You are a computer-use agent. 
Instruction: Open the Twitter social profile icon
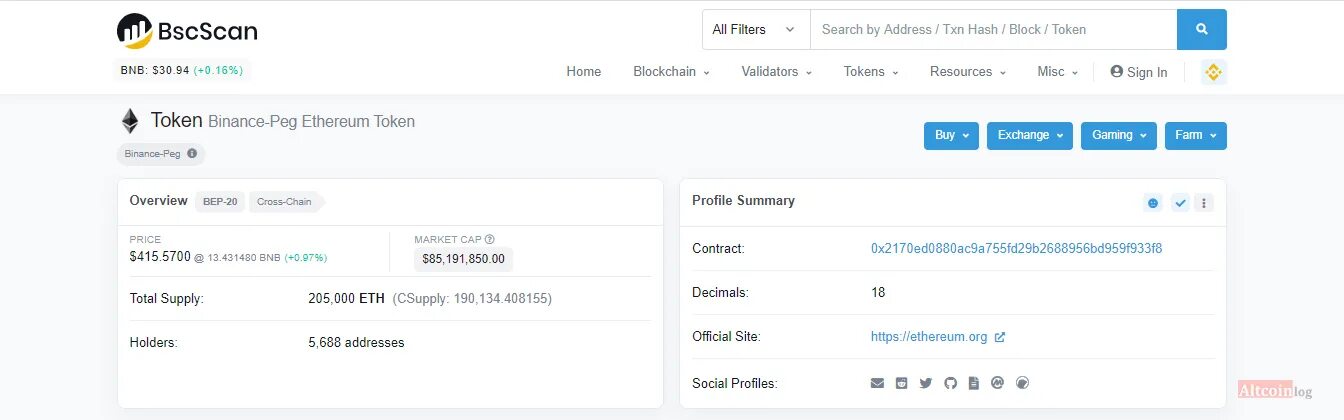tap(926, 383)
